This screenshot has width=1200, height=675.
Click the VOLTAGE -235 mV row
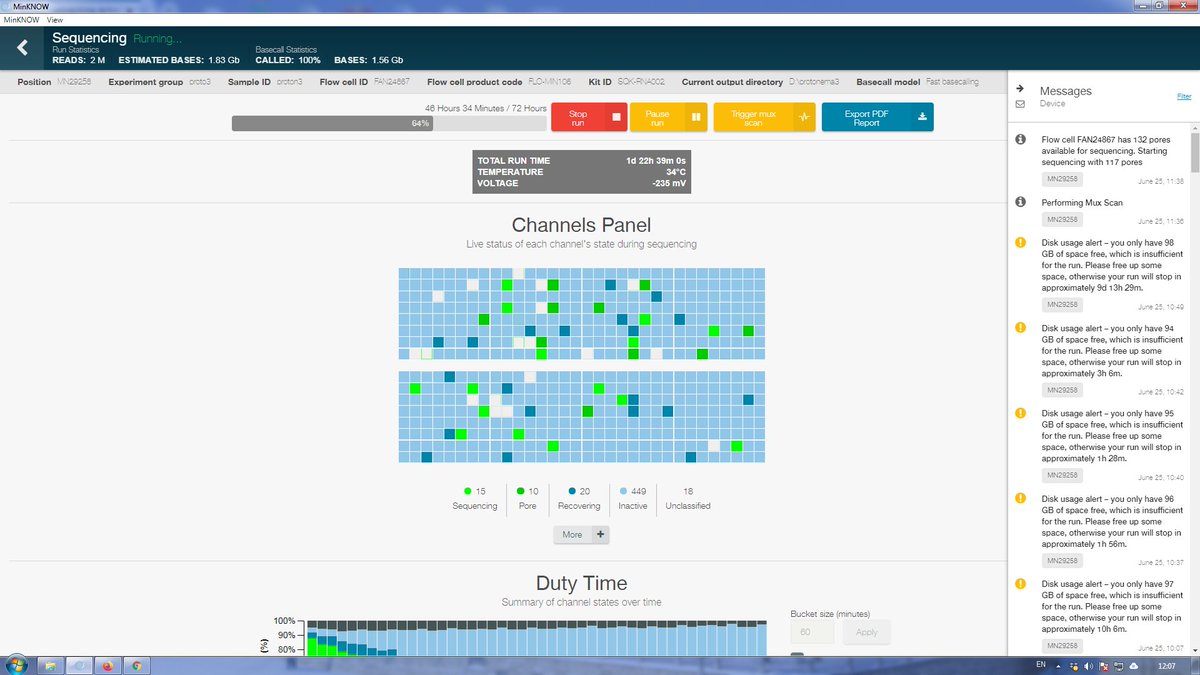[x=581, y=184]
